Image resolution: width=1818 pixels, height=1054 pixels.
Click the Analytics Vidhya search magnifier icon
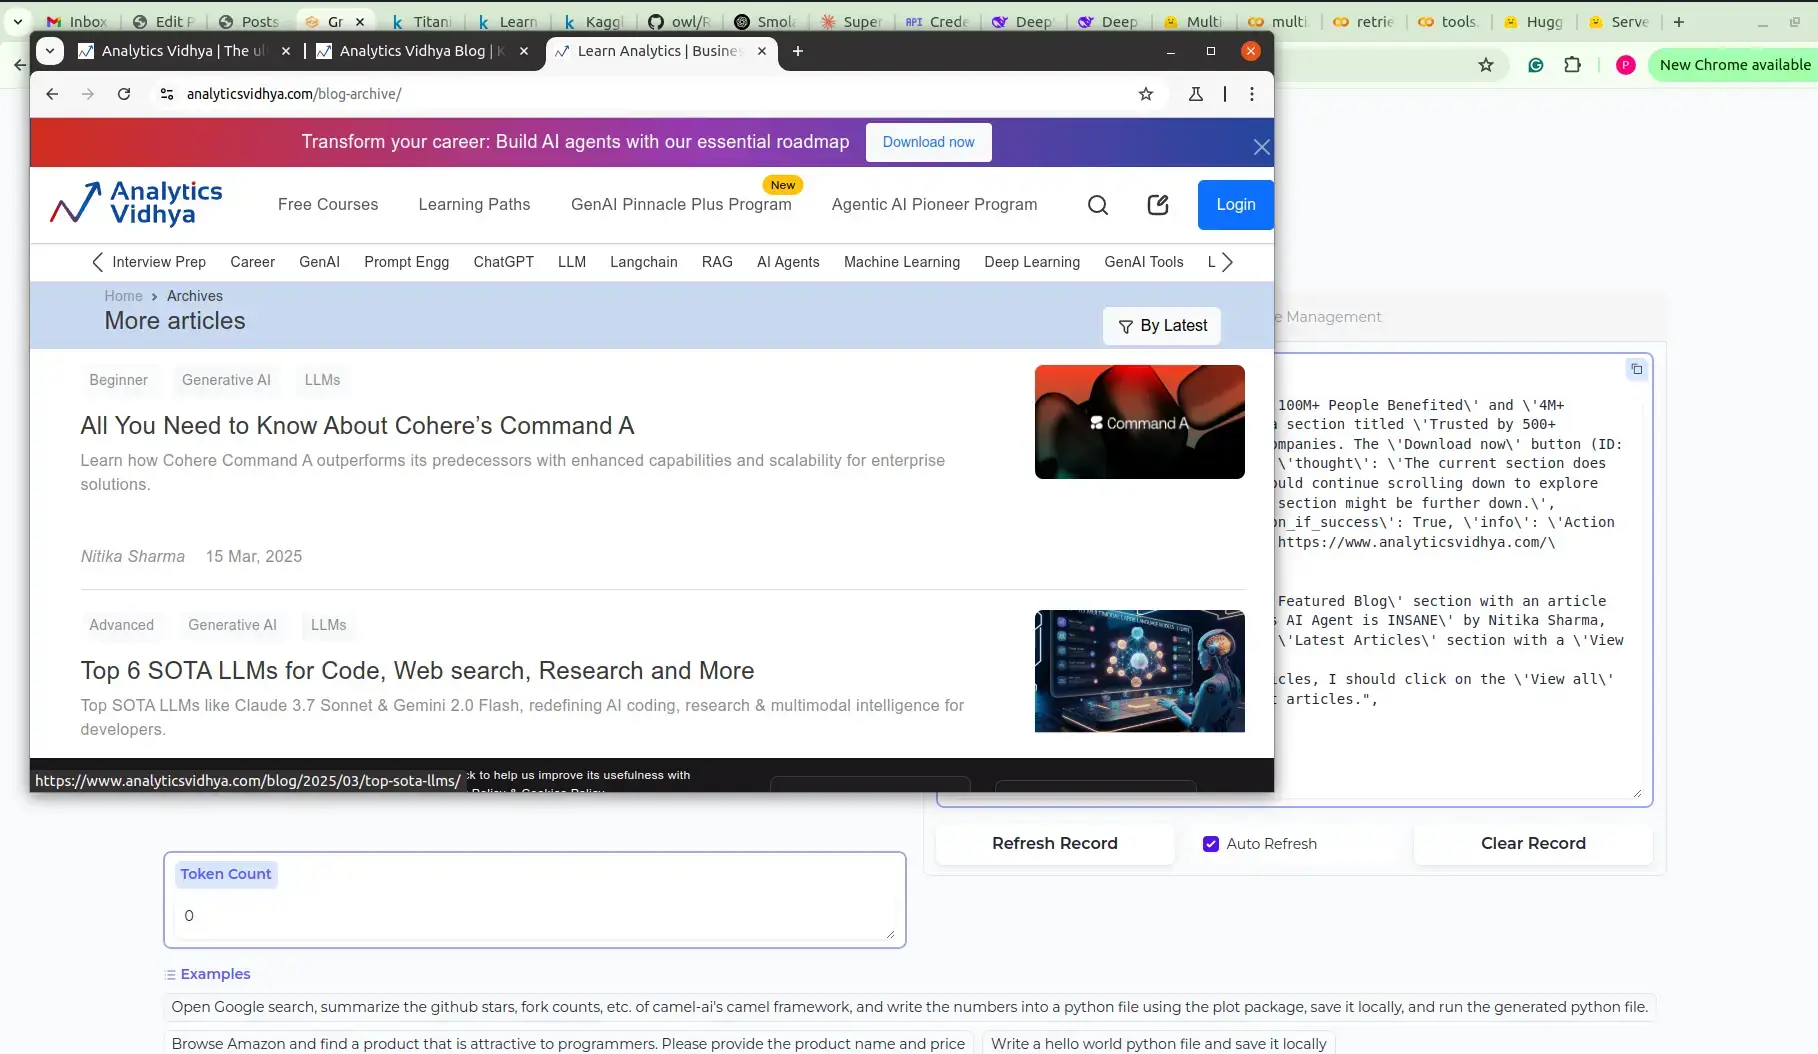click(1097, 205)
